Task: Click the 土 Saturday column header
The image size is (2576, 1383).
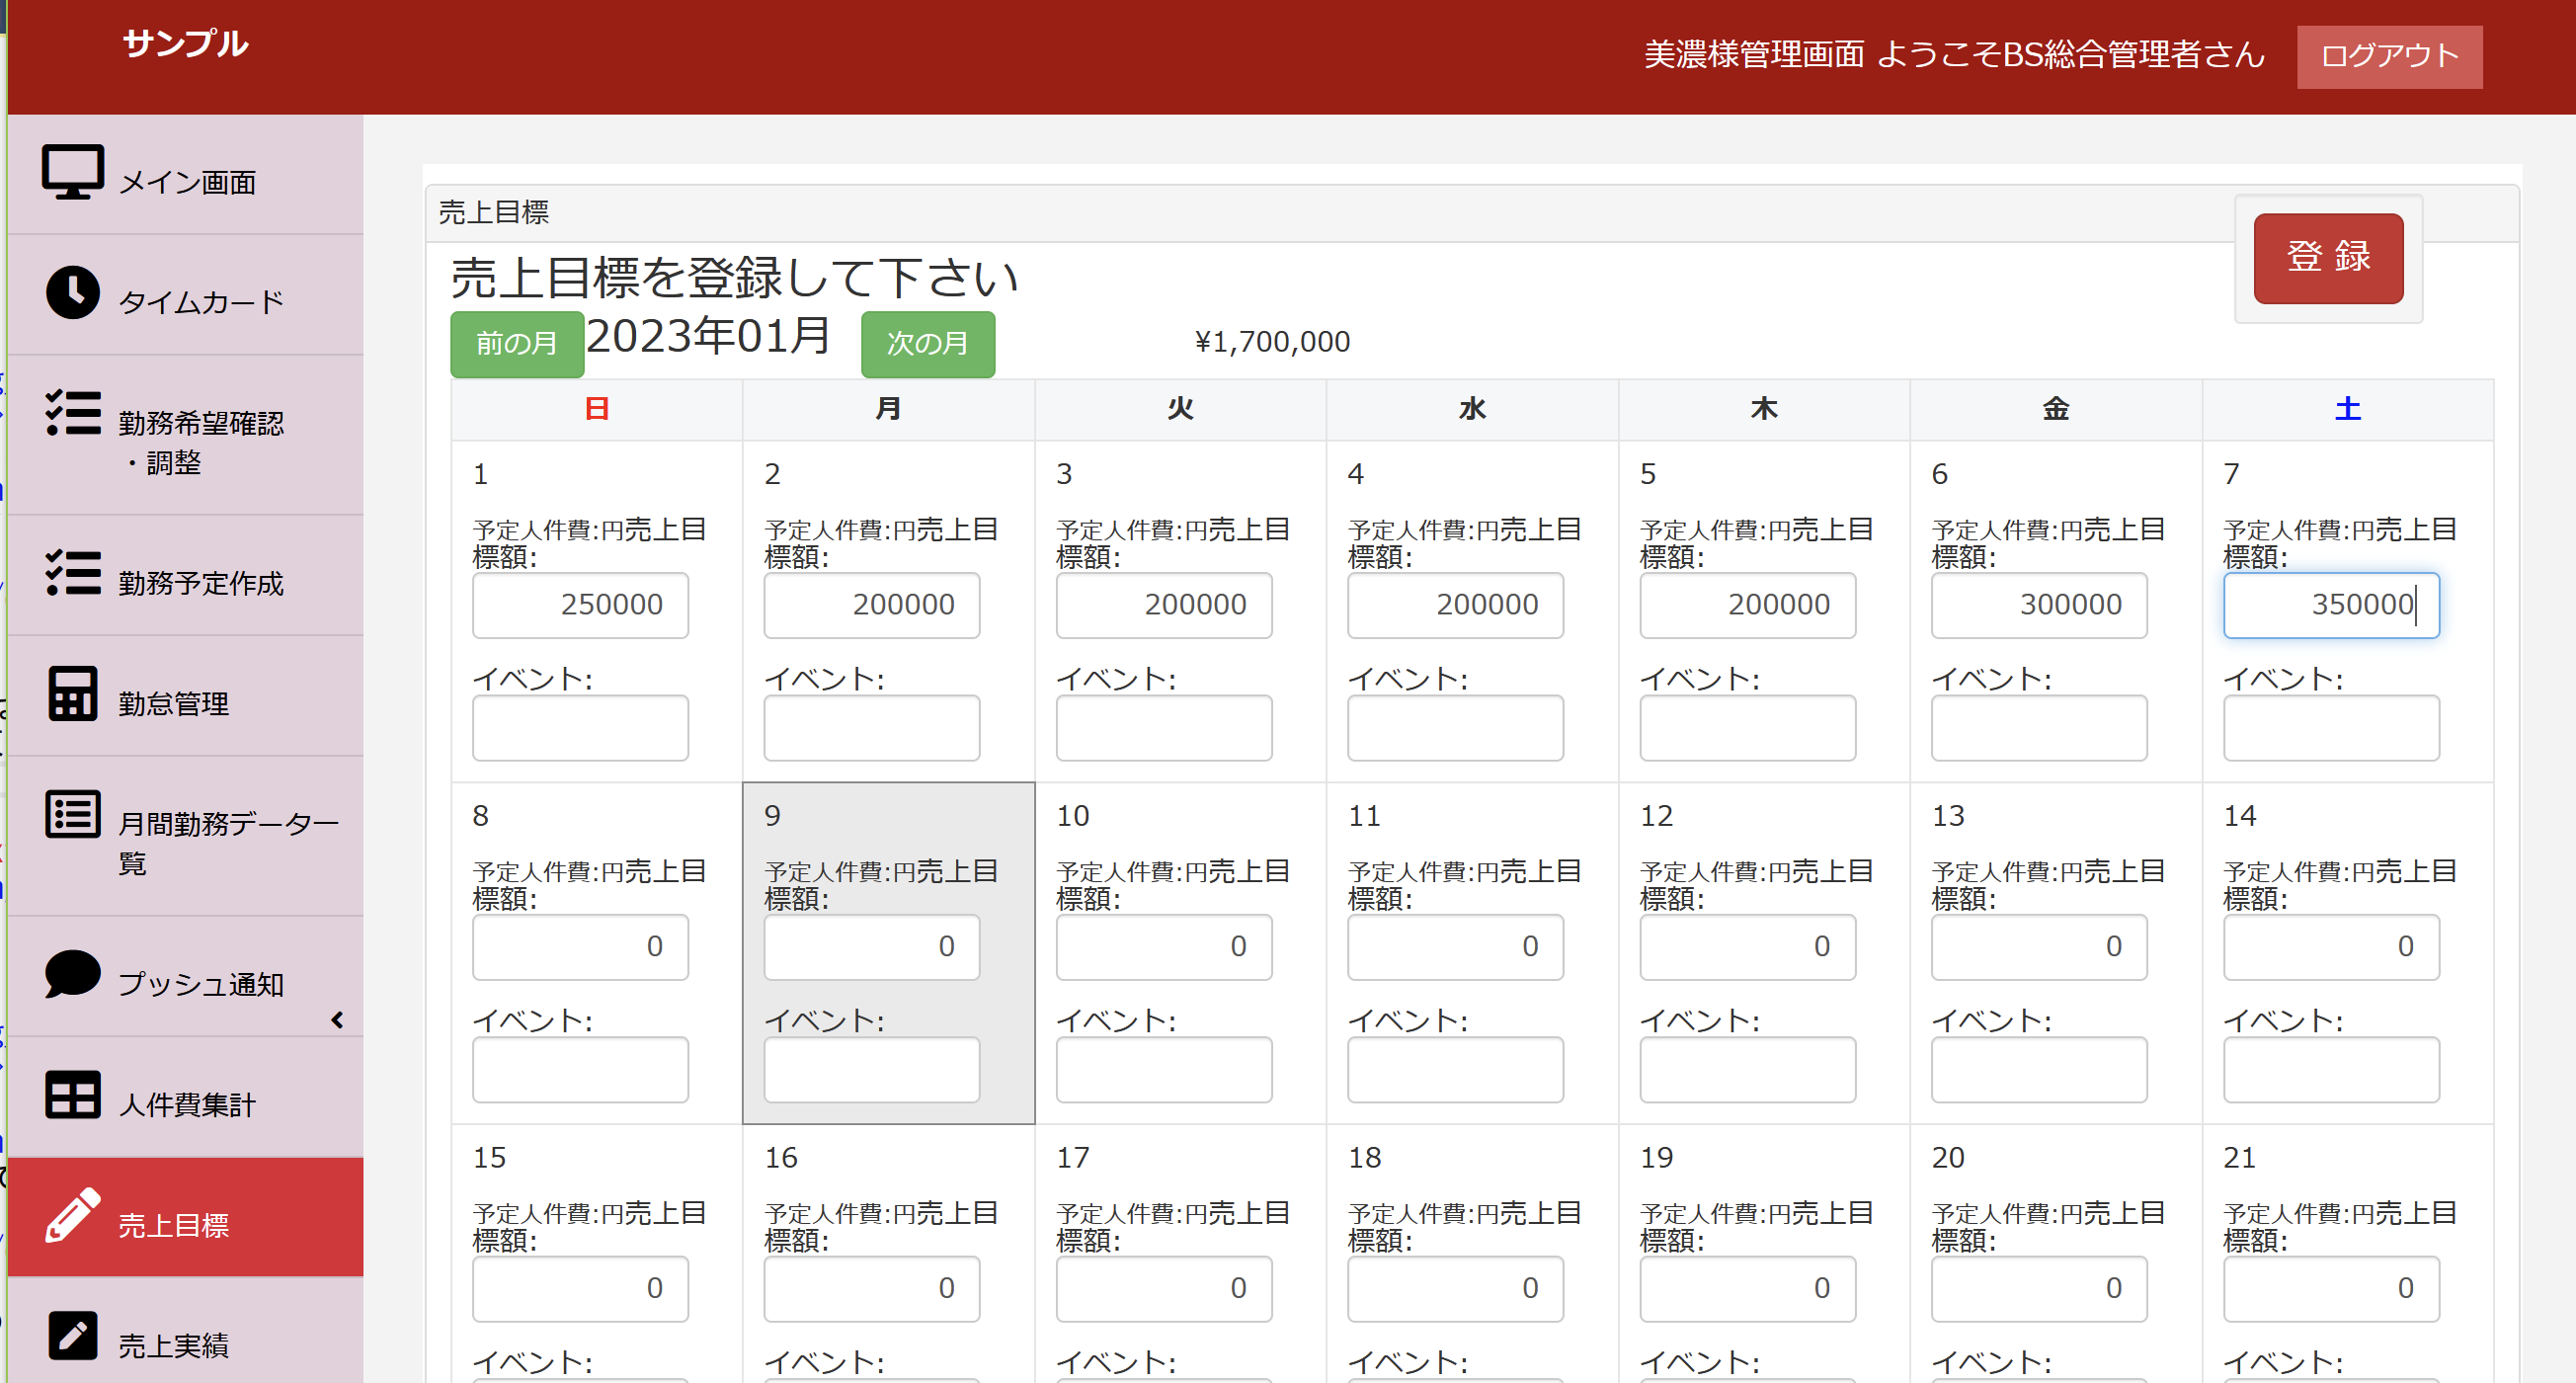Action: click(x=2347, y=409)
